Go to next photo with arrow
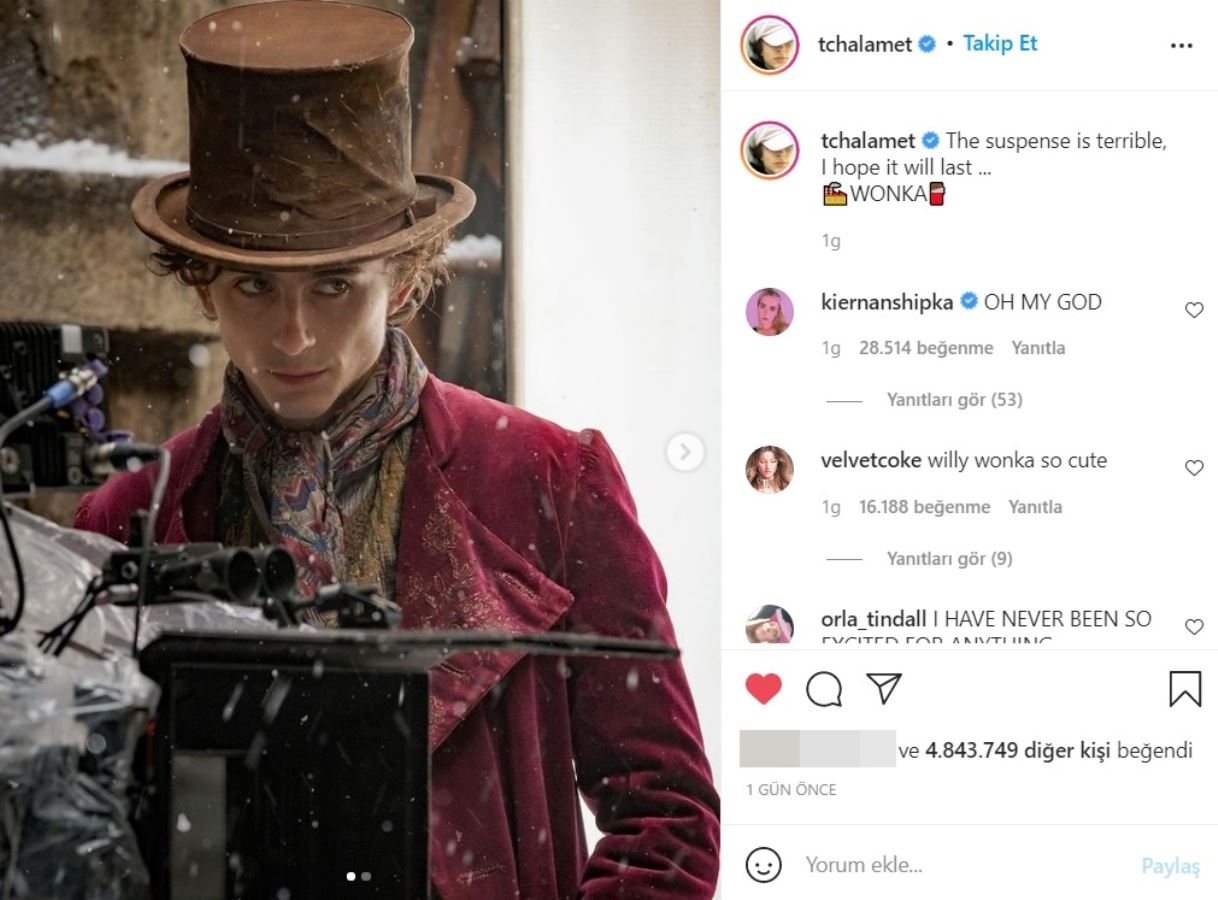The width and height of the screenshot is (1218, 900). pos(685,452)
